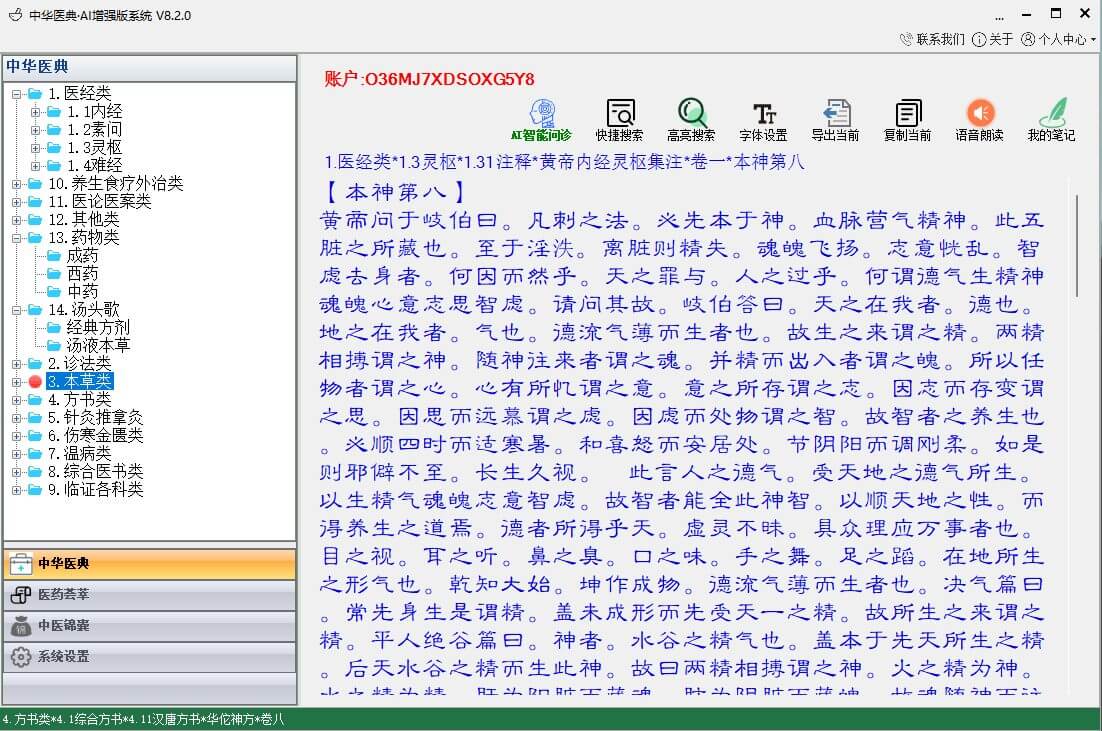Expand the 1.1内经 tree node

coord(35,112)
